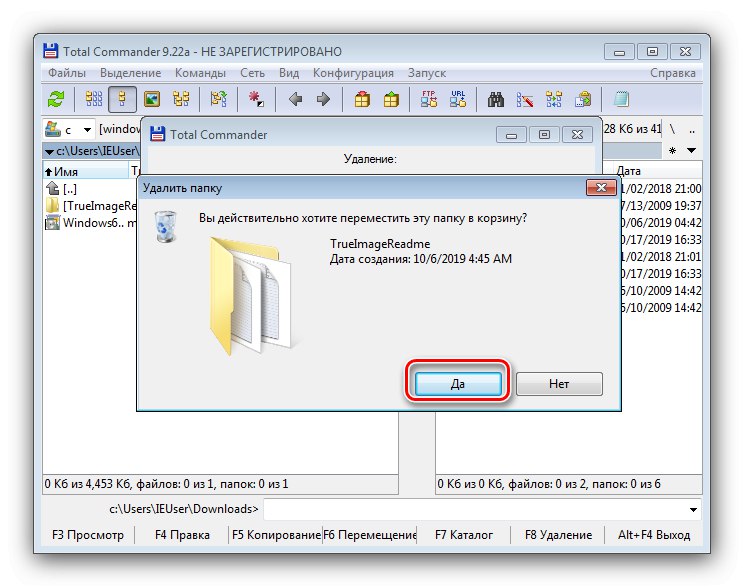Pack files with red-arrow box icon
Image resolution: width=744 pixels, height=587 pixels.
pyautogui.click(x=362, y=99)
